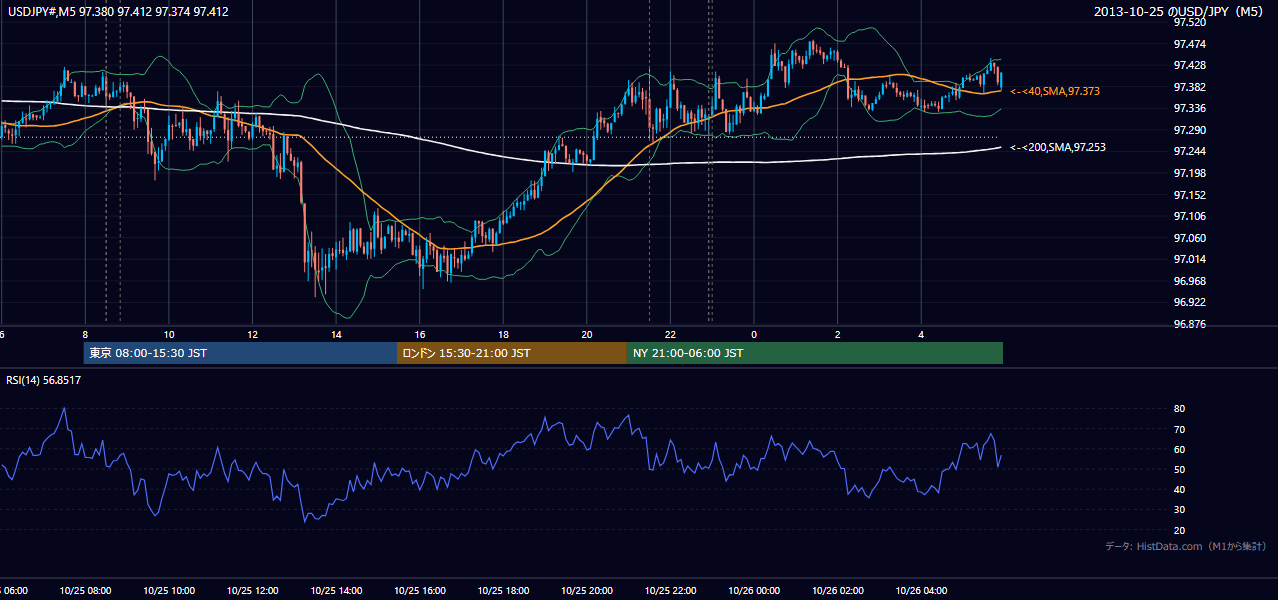
Task: Click RSI scale value 80
Action: click(x=1179, y=409)
